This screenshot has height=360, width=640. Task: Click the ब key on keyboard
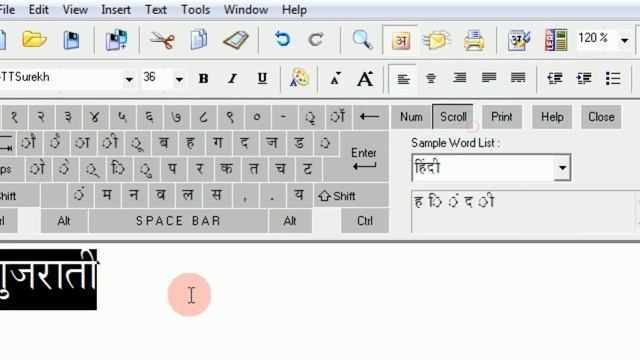point(164,143)
